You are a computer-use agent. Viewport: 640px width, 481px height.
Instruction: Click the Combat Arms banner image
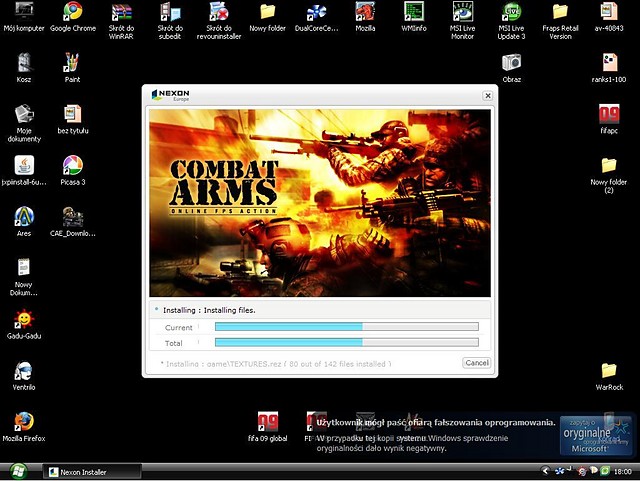320,203
